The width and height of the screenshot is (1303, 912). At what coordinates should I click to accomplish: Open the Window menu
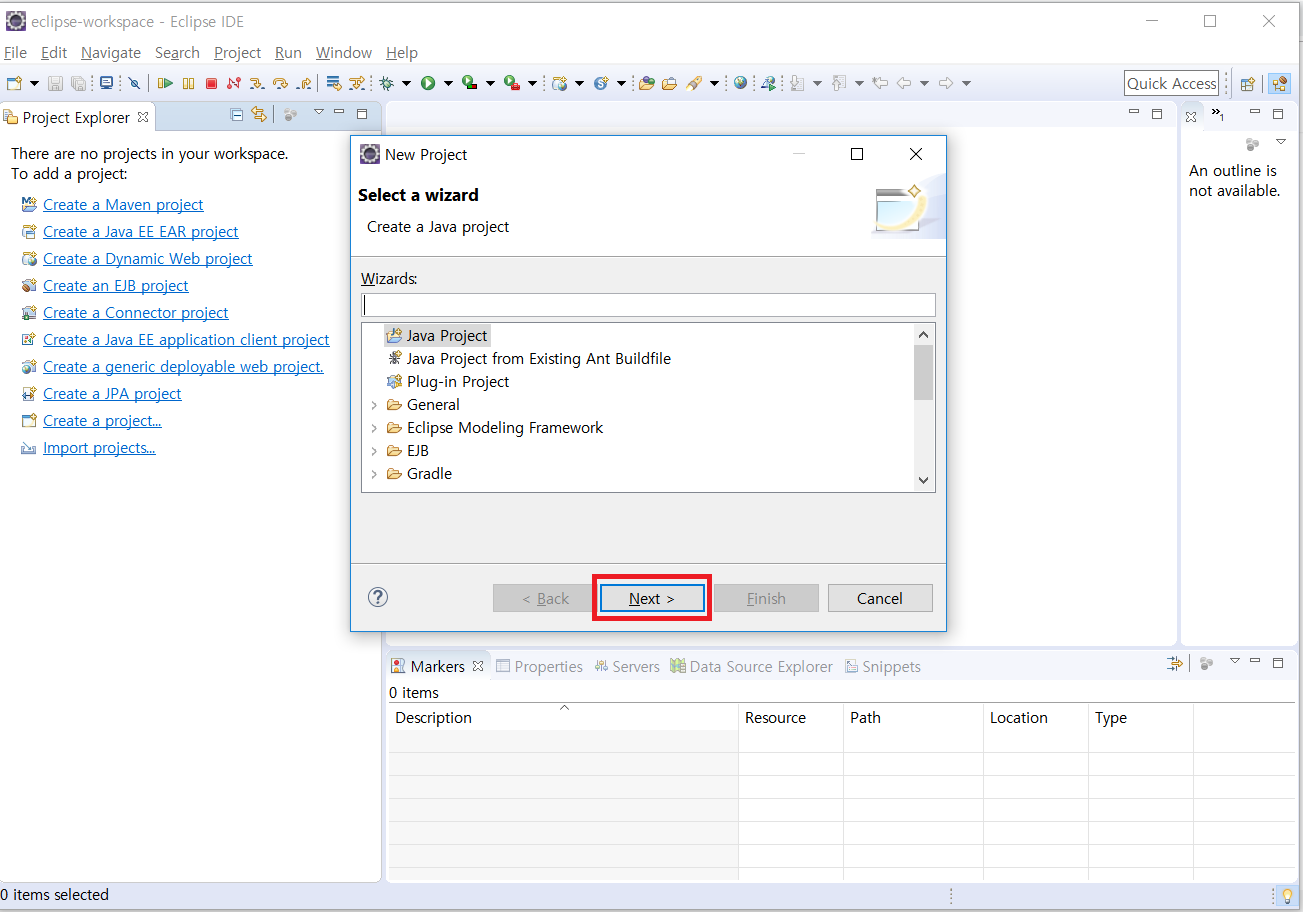click(344, 53)
